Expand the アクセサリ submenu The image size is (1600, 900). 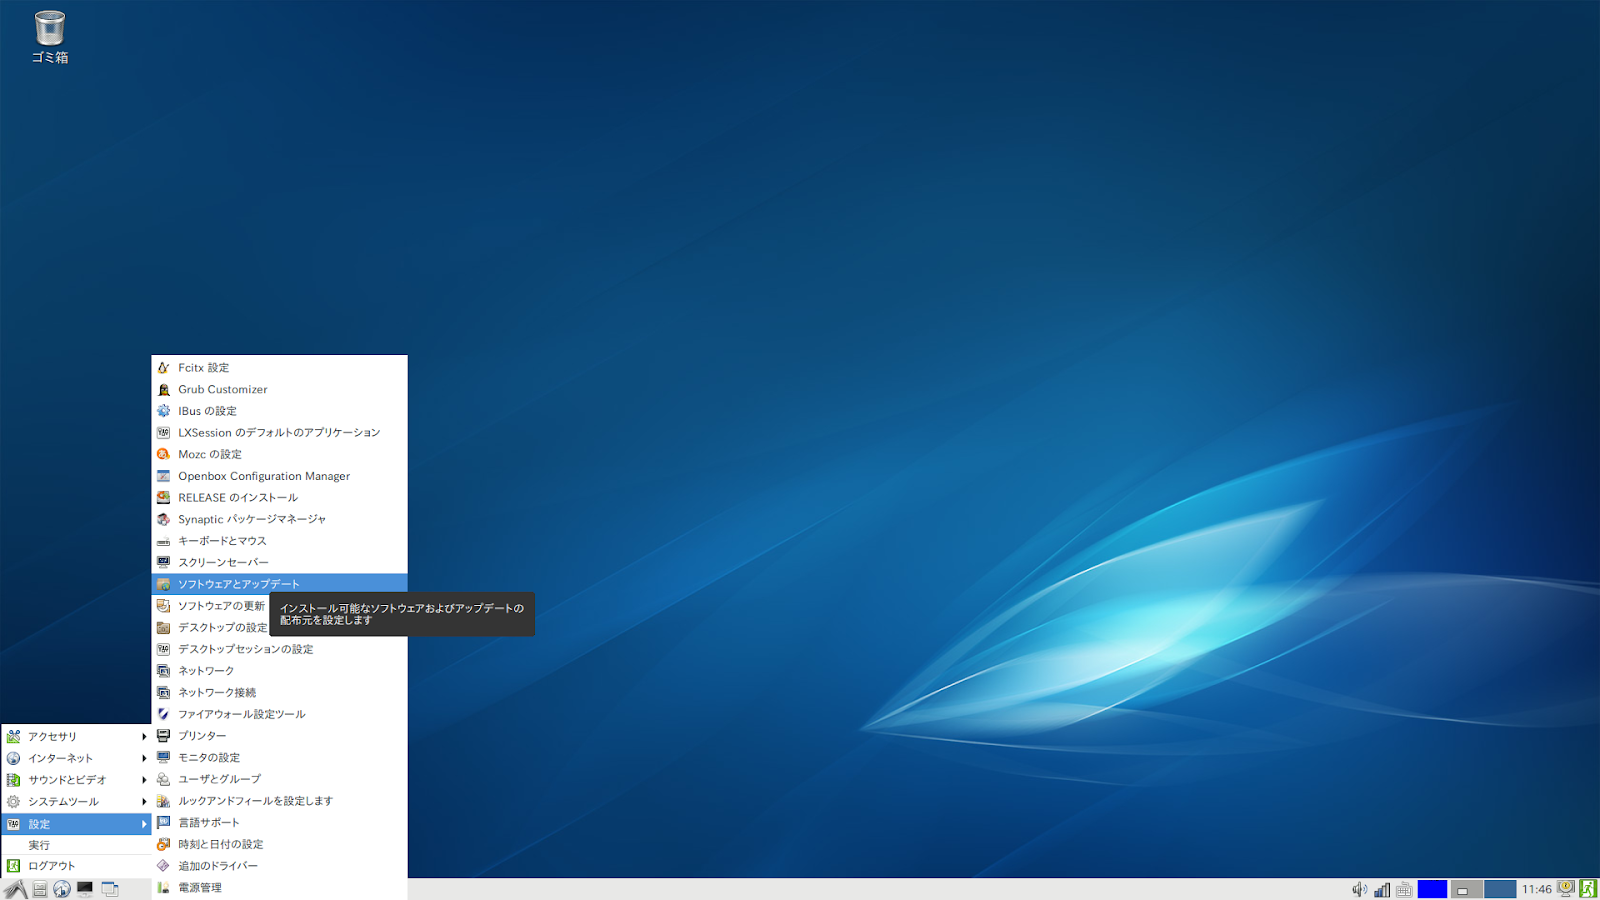click(x=60, y=736)
